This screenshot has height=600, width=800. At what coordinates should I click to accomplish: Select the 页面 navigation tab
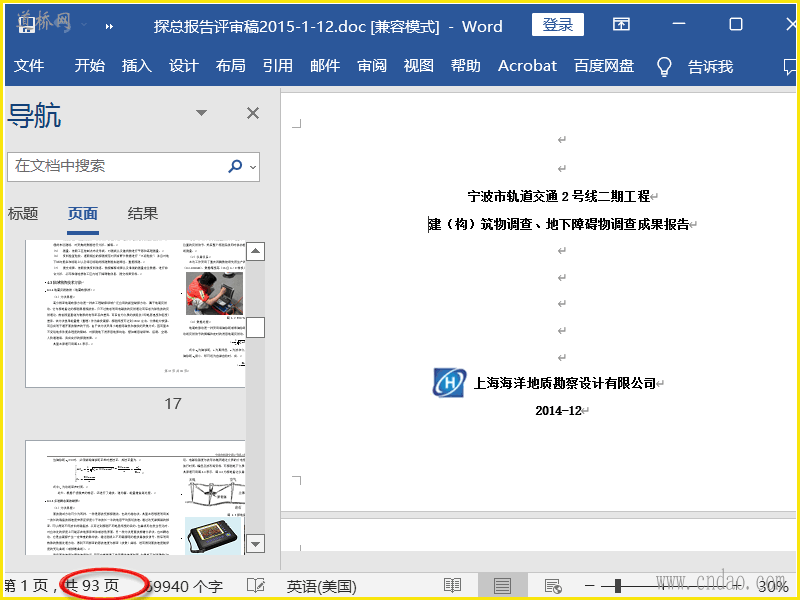pyautogui.click(x=83, y=213)
